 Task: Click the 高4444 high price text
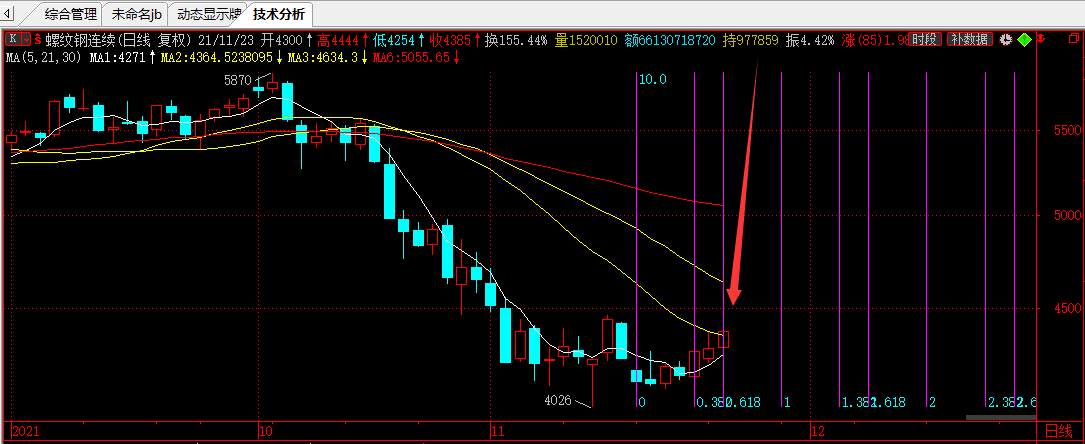tap(340, 40)
